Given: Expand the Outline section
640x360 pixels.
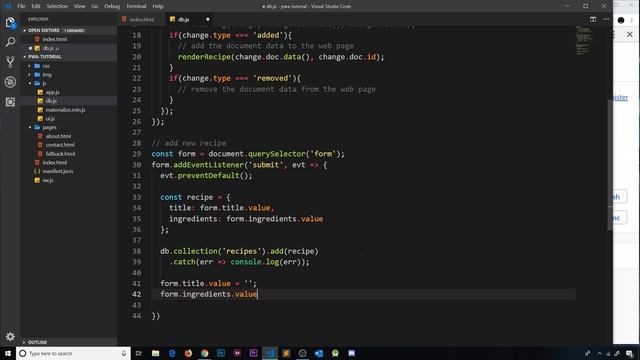Looking at the screenshot, I should click(x=38, y=342).
